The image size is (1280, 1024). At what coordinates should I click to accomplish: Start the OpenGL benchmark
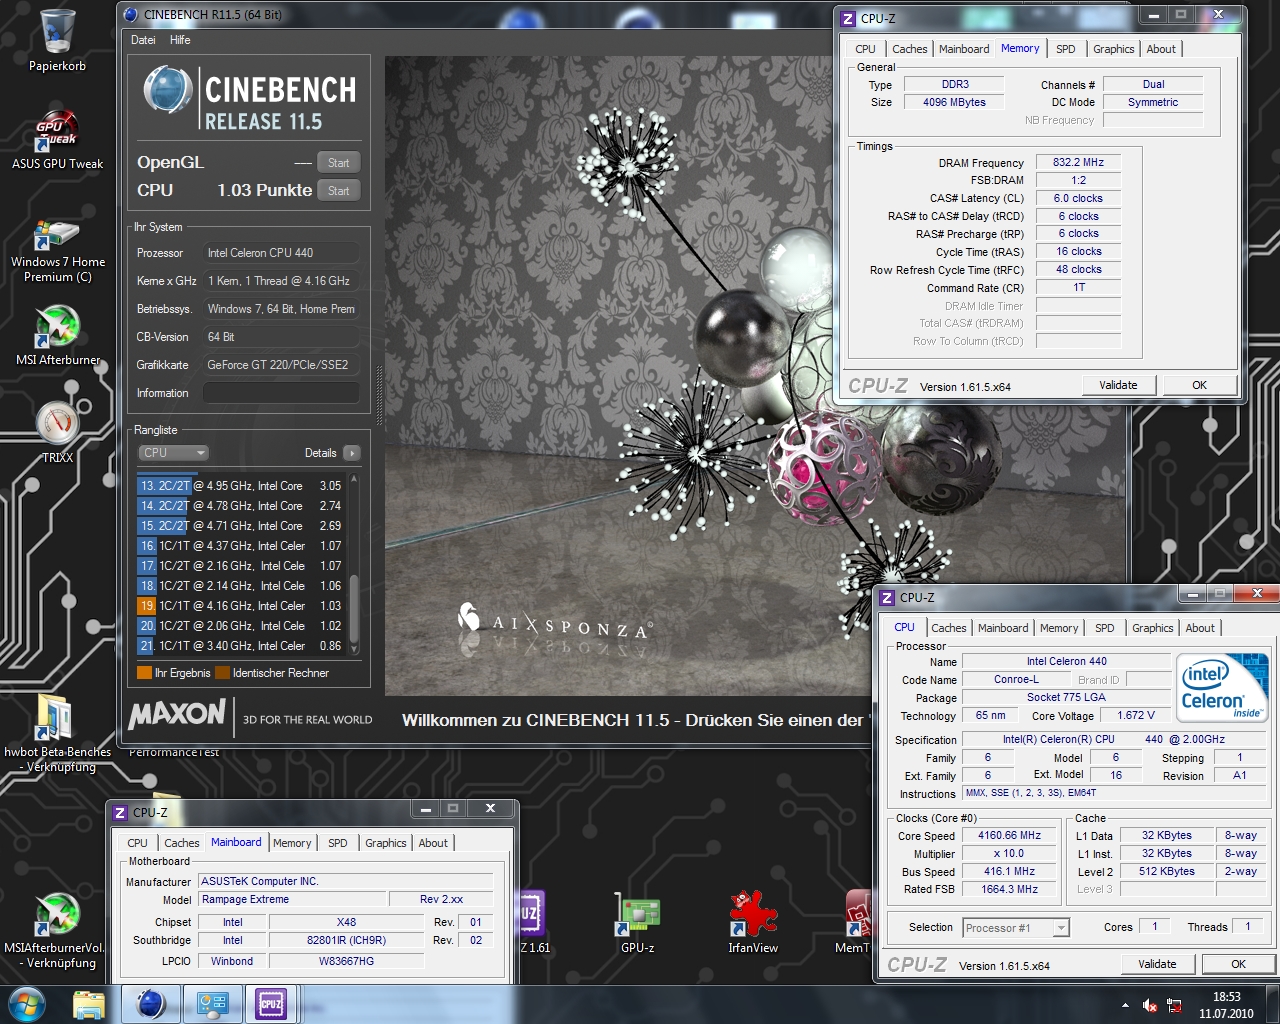(338, 163)
